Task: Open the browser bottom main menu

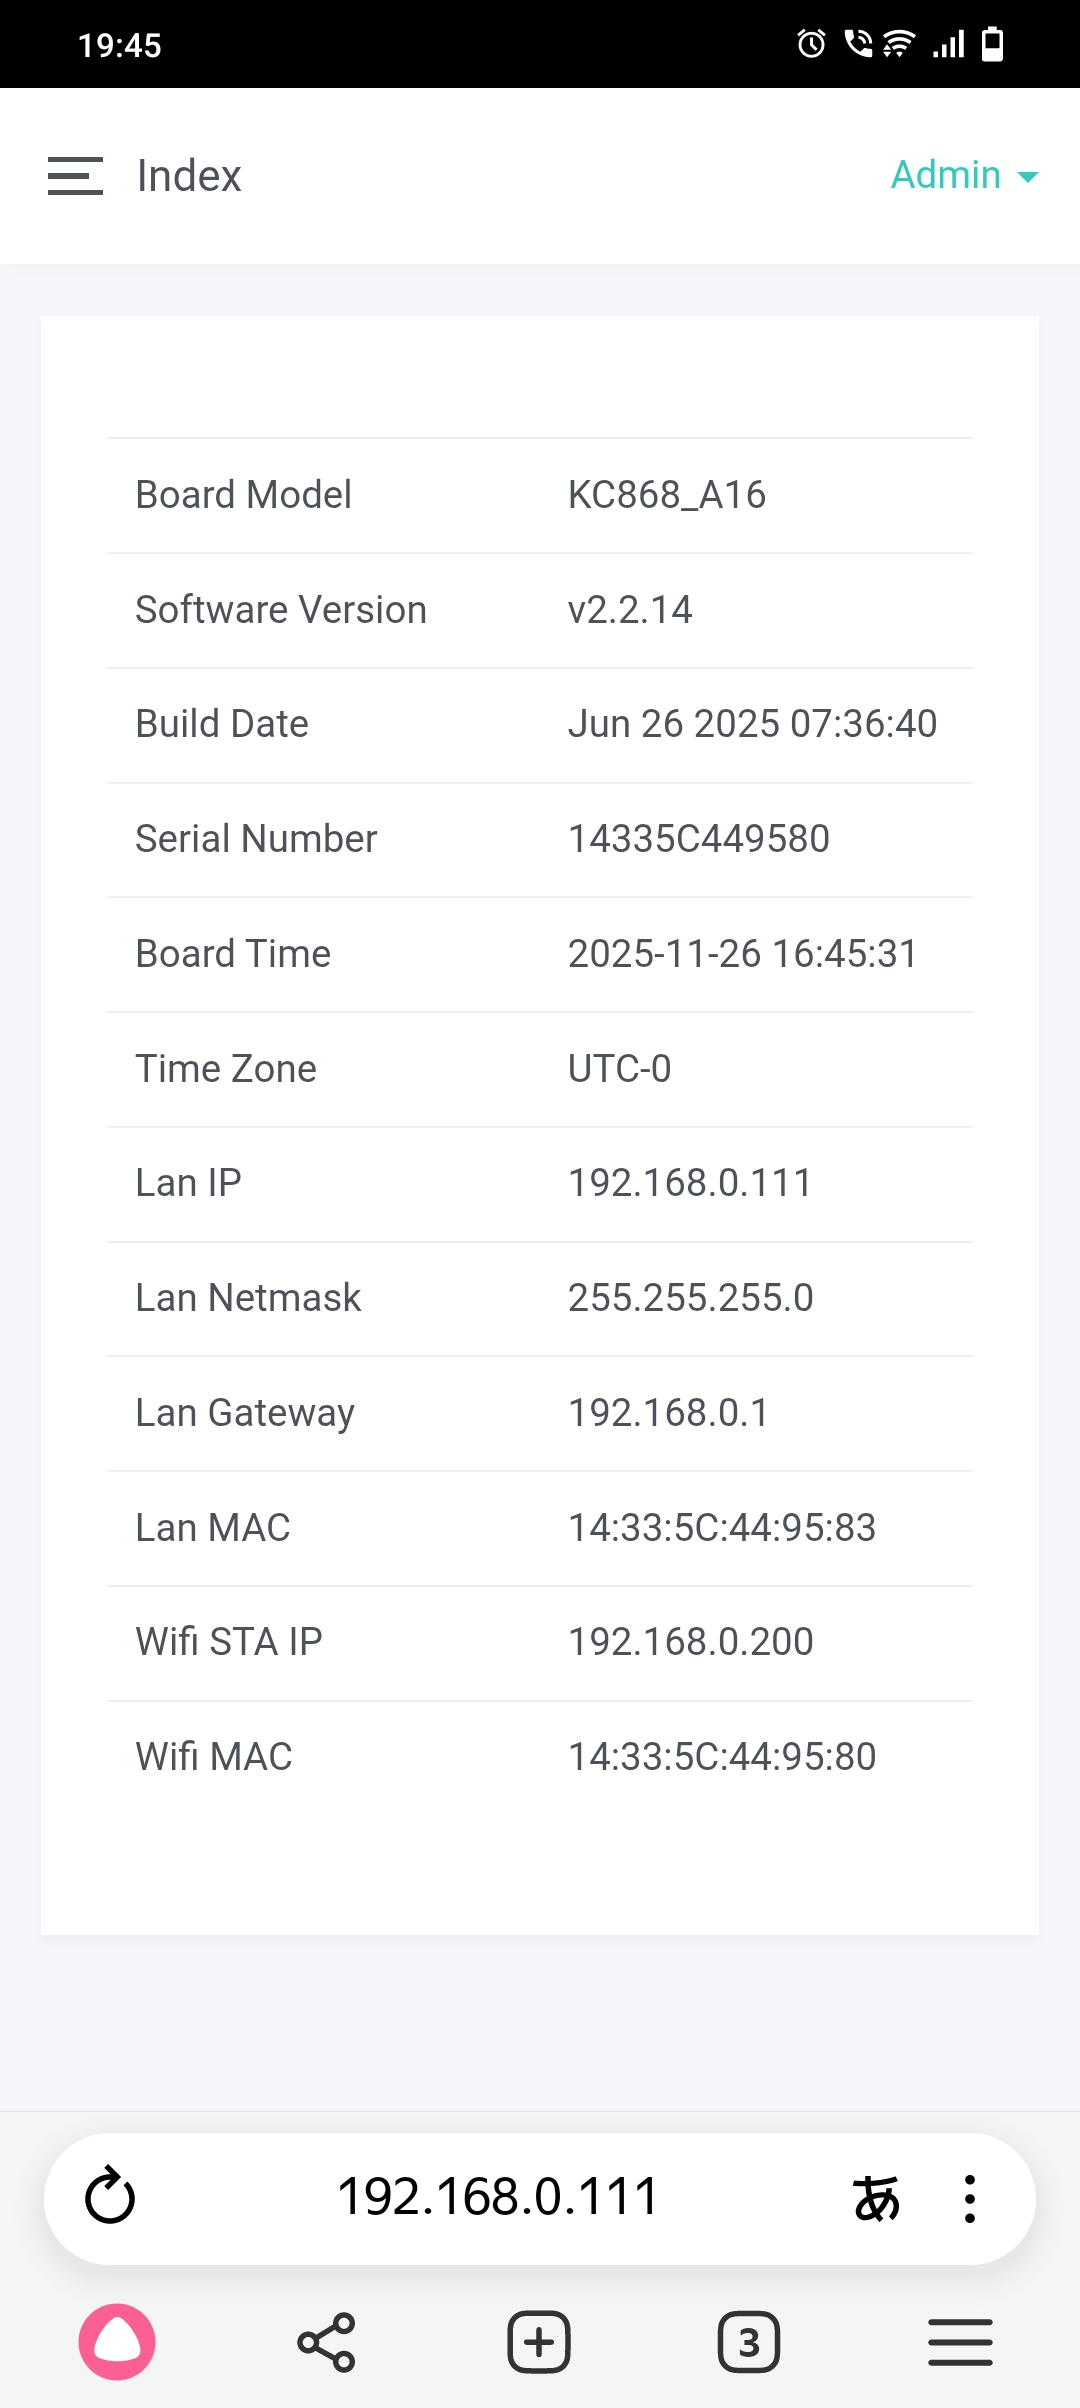Action: [x=960, y=2342]
